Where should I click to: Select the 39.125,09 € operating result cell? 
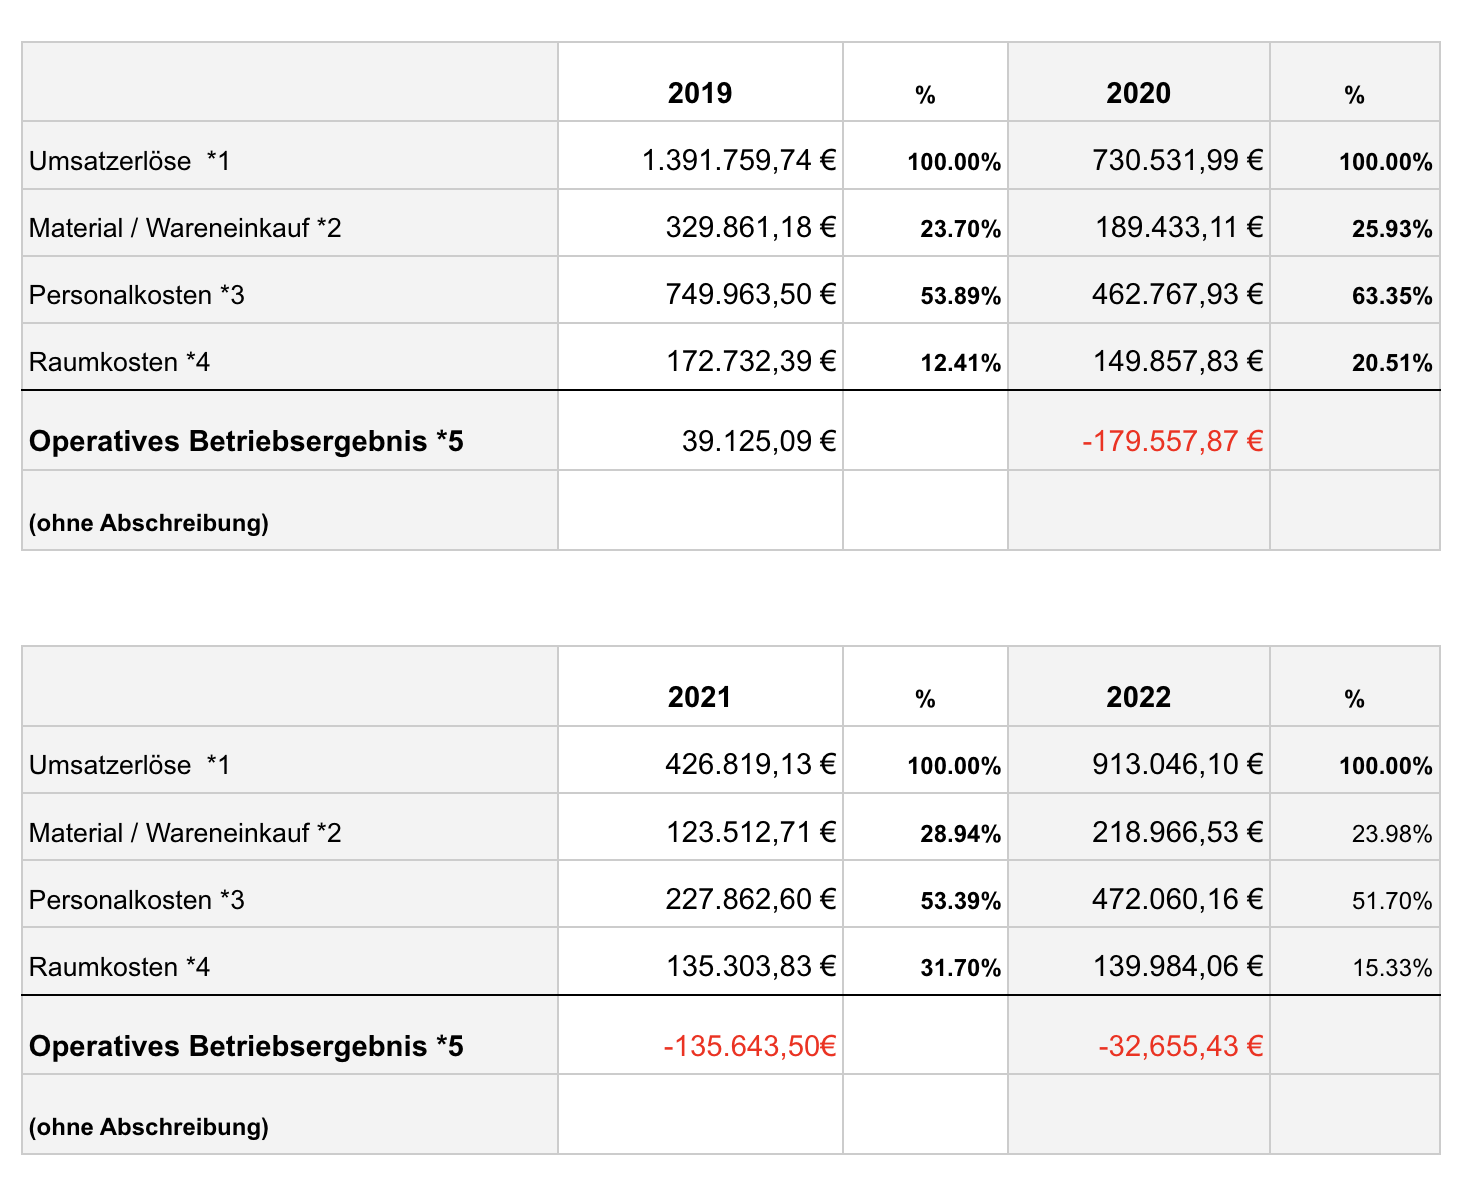tap(700, 431)
